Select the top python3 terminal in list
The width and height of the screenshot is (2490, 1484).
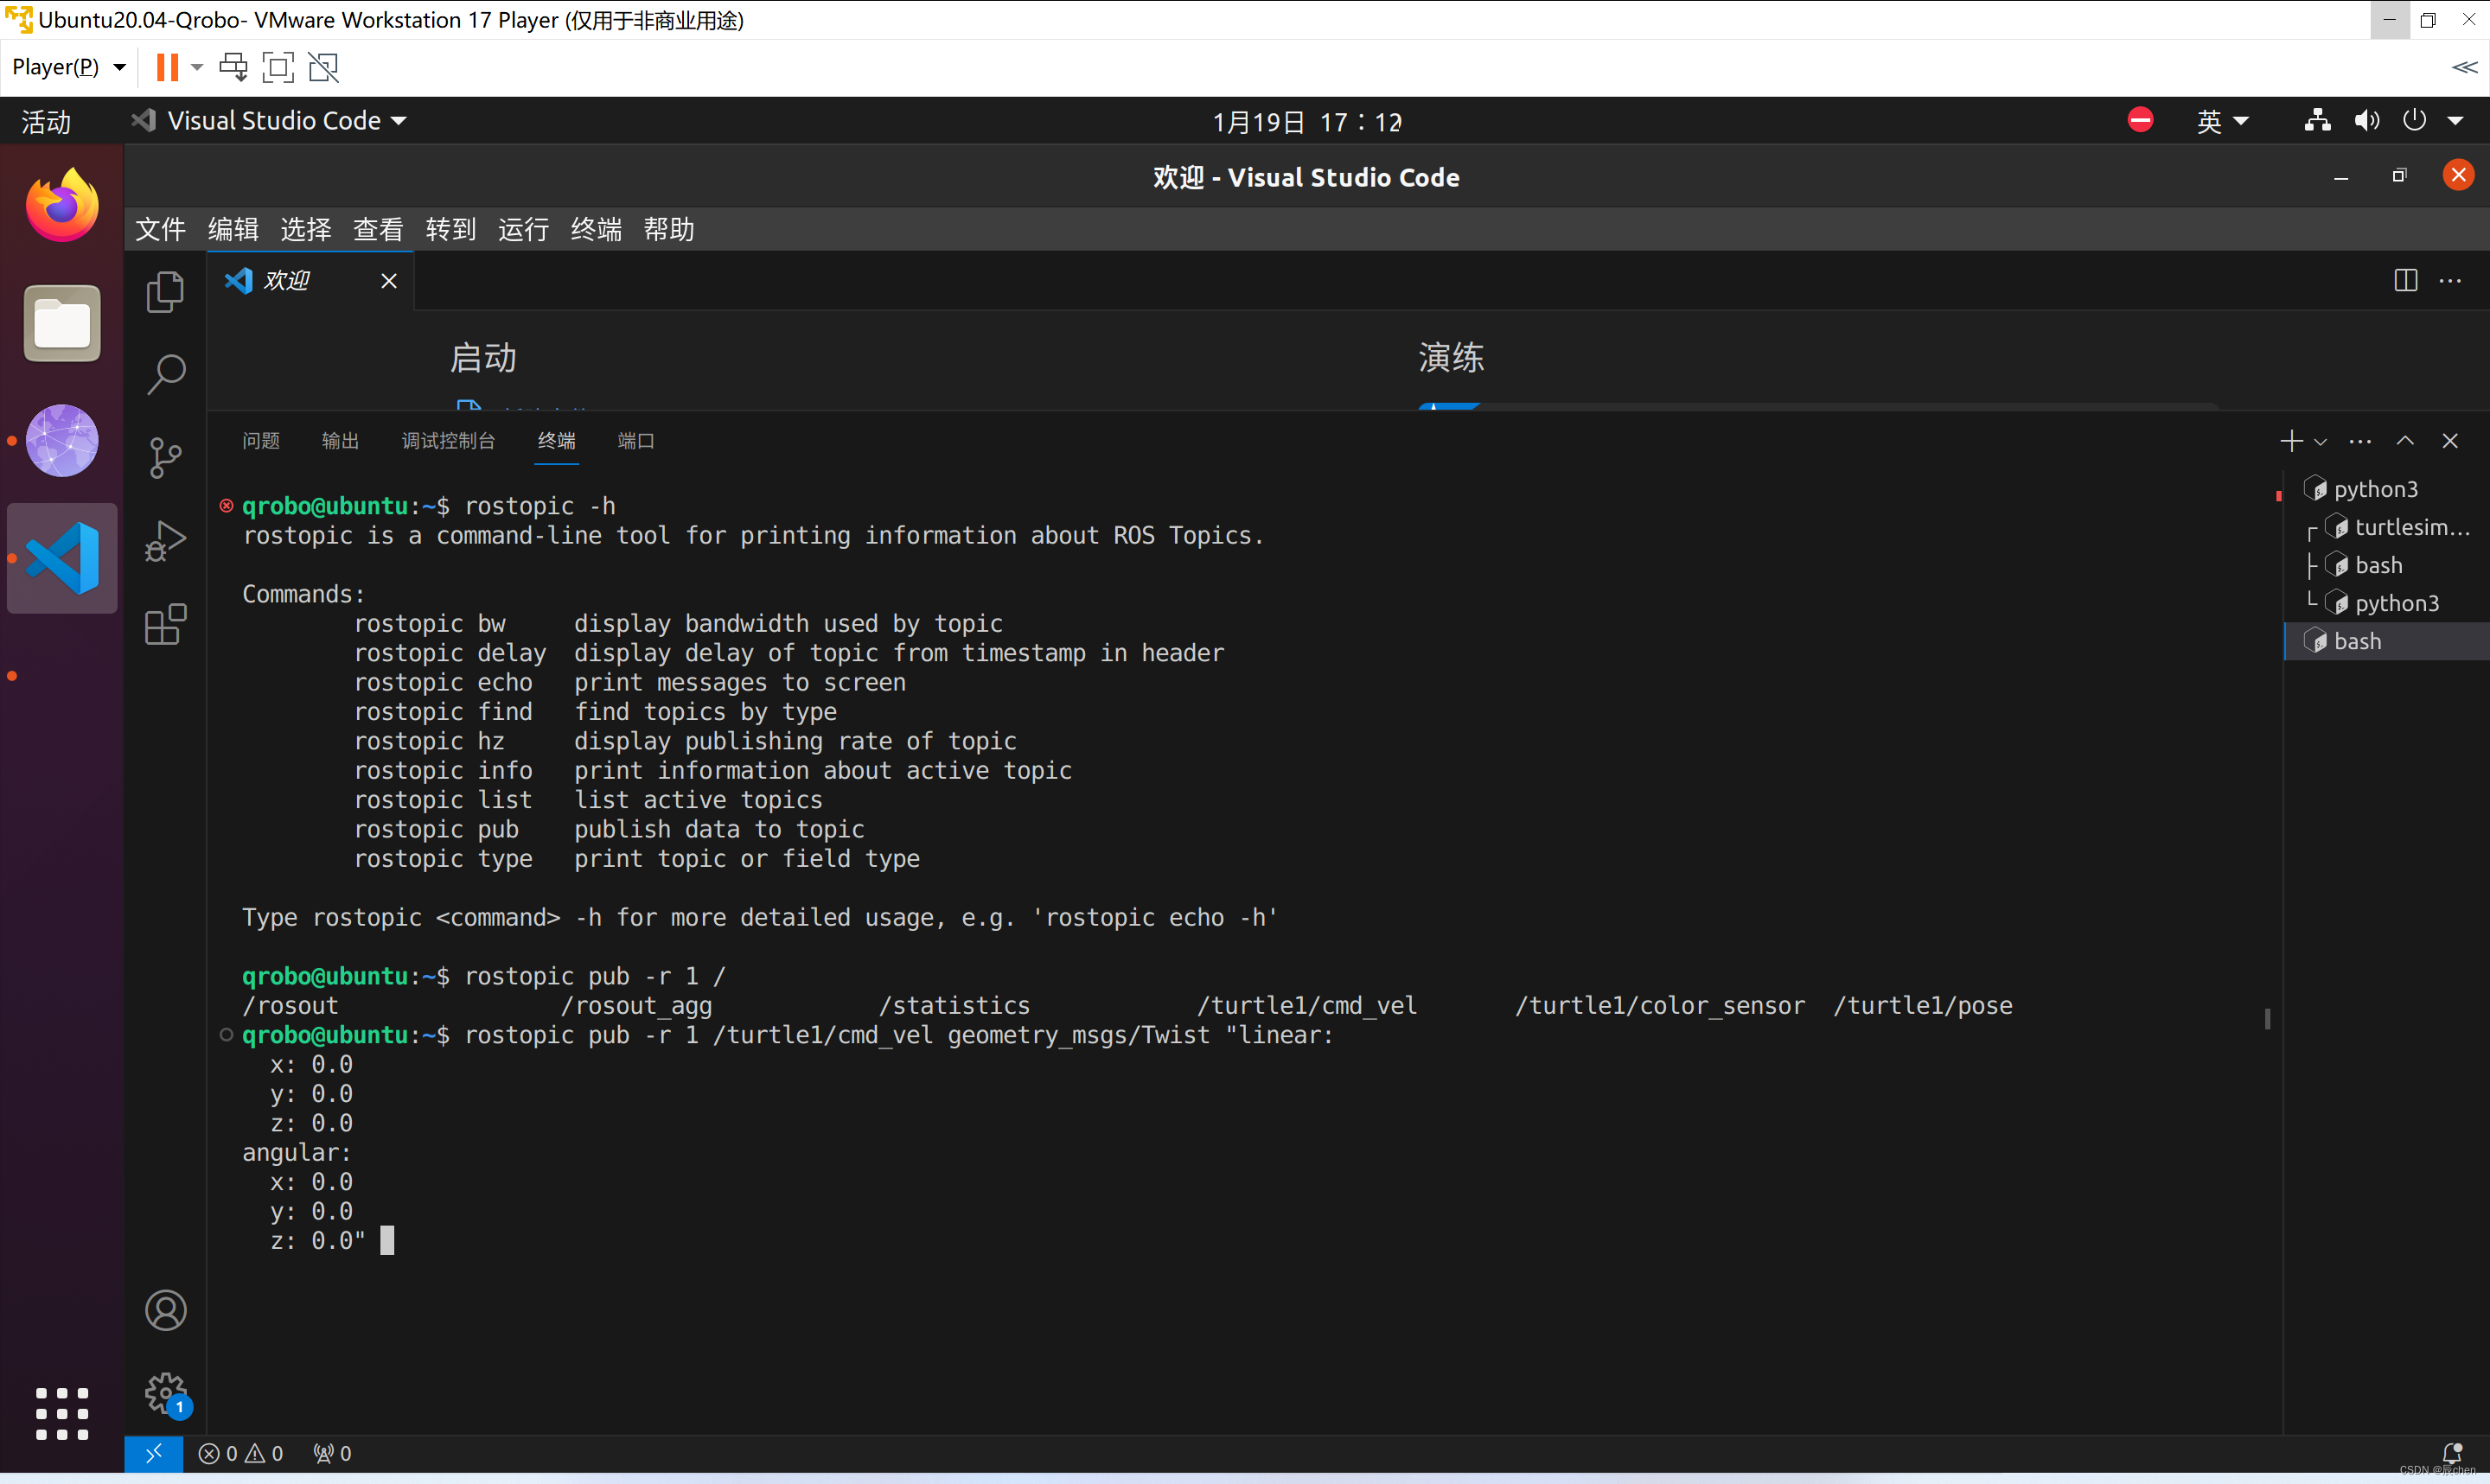2385,489
